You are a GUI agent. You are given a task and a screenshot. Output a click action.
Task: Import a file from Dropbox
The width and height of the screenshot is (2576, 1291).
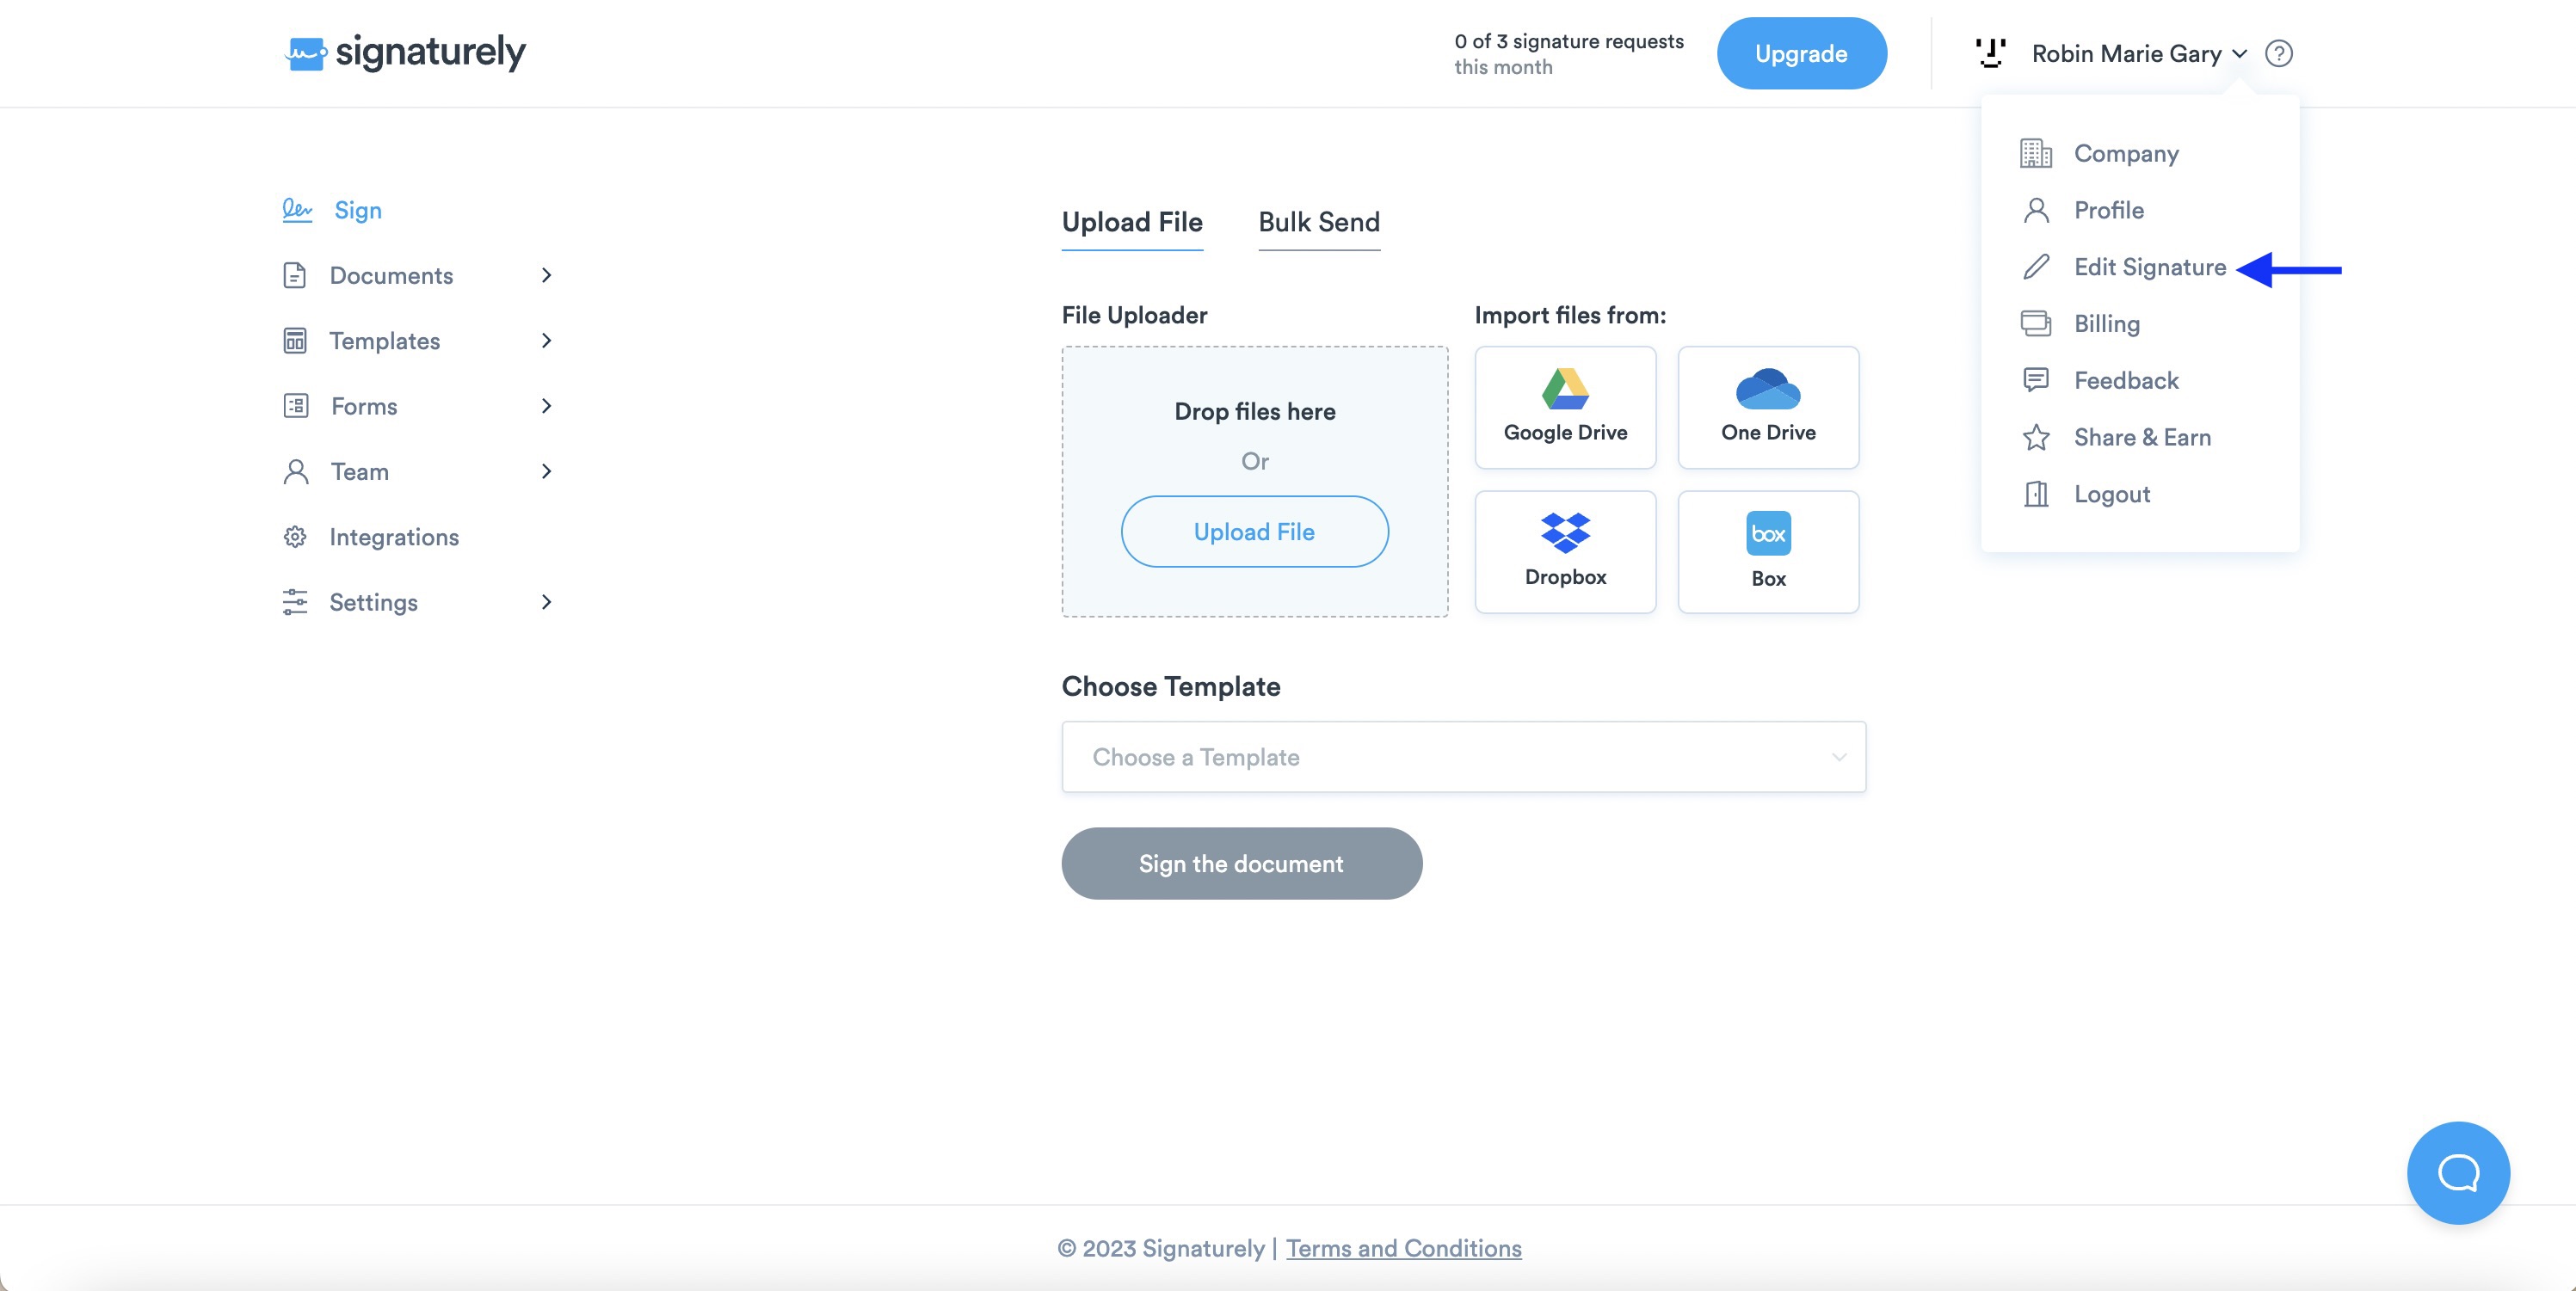(x=1565, y=552)
